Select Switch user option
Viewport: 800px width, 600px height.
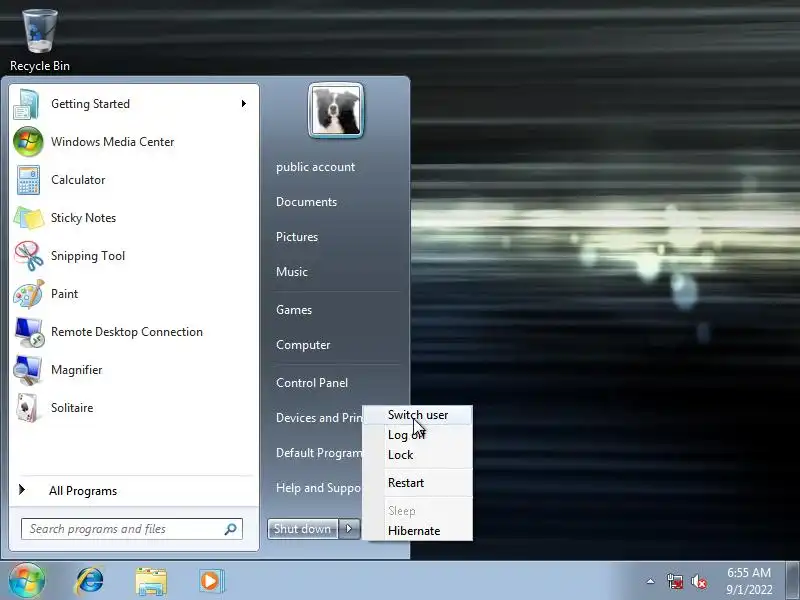(x=418, y=415)
